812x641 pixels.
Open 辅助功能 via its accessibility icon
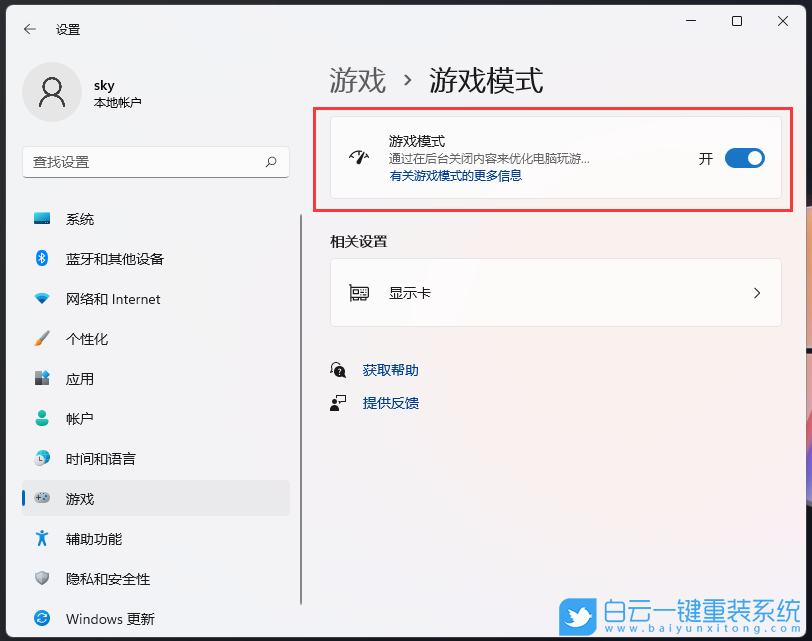[40, 539]
